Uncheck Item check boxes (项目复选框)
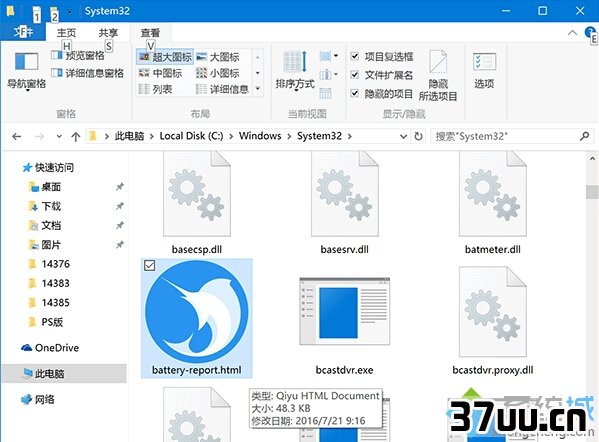The image size is (599, 442). point(355,57)
